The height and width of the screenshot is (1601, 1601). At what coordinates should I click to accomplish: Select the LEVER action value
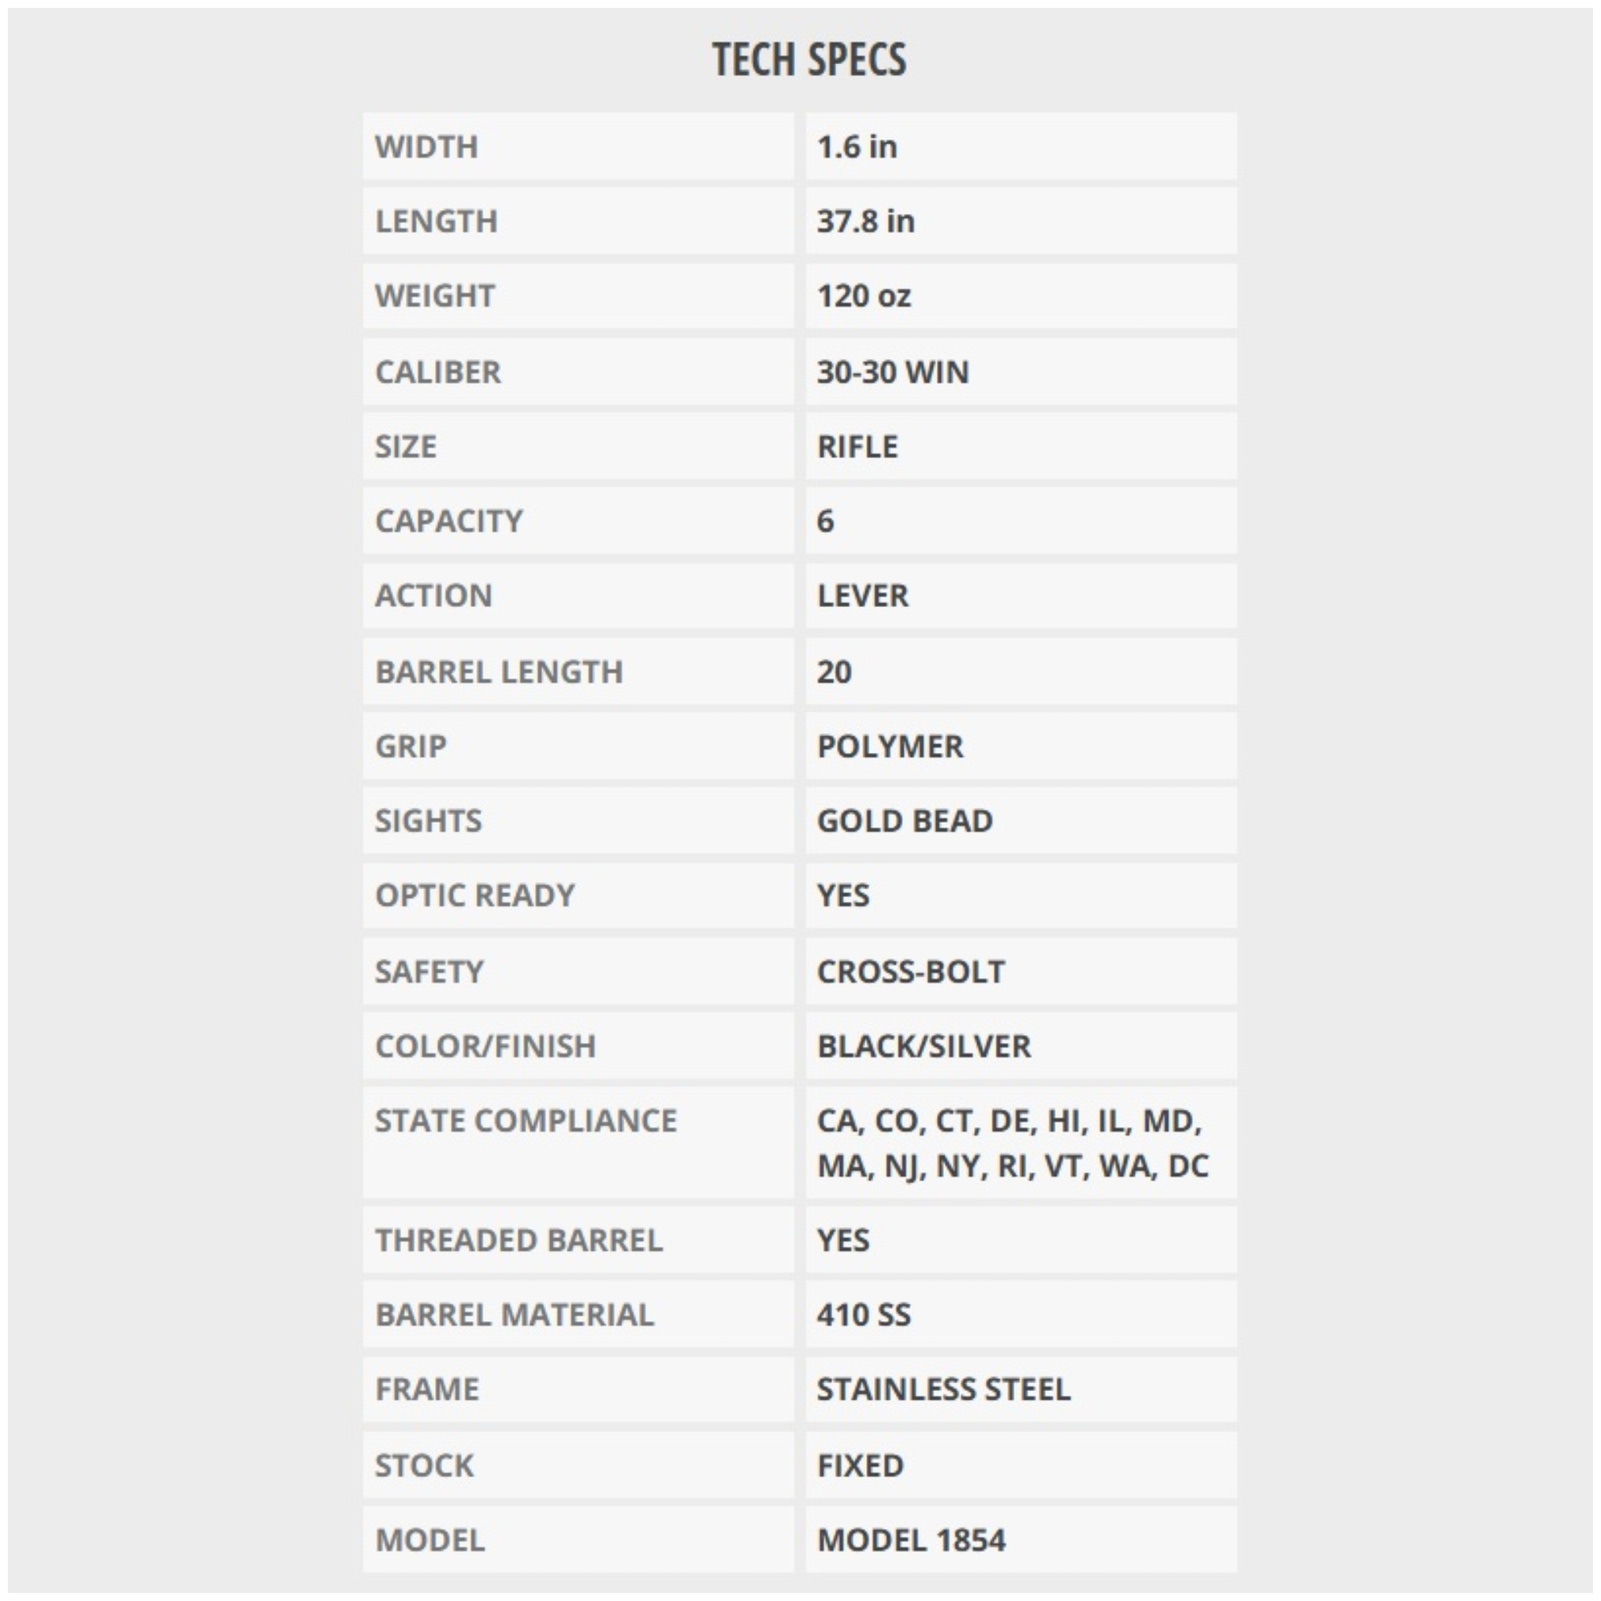coord(862,596)
